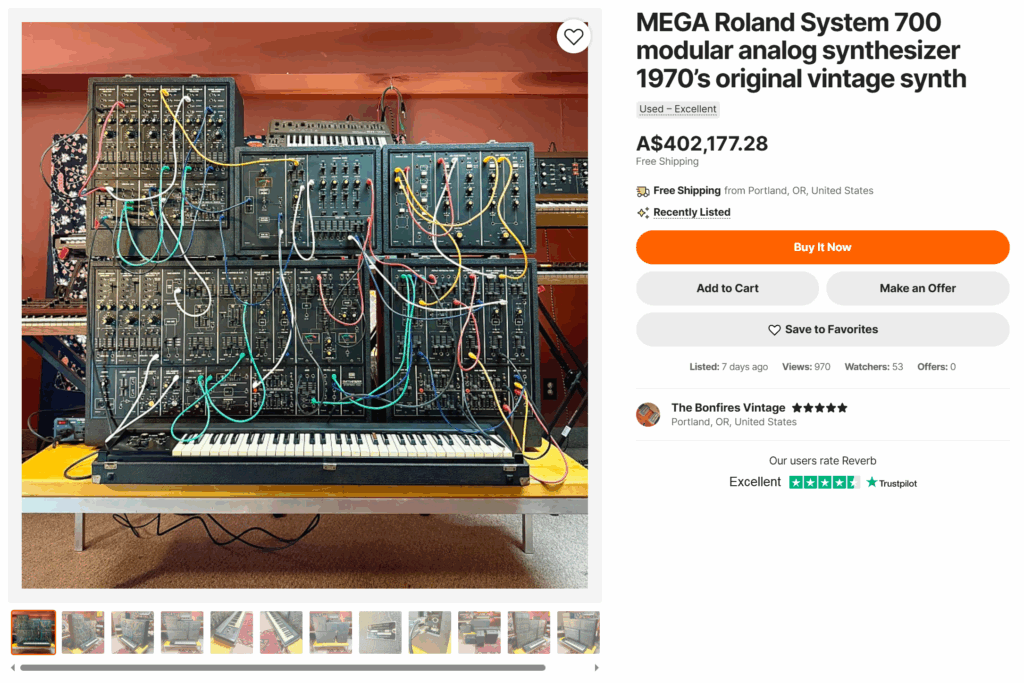
Task: Click the thumbnail strip horizontal scrollbar
Action: click(x=282, y=667)
